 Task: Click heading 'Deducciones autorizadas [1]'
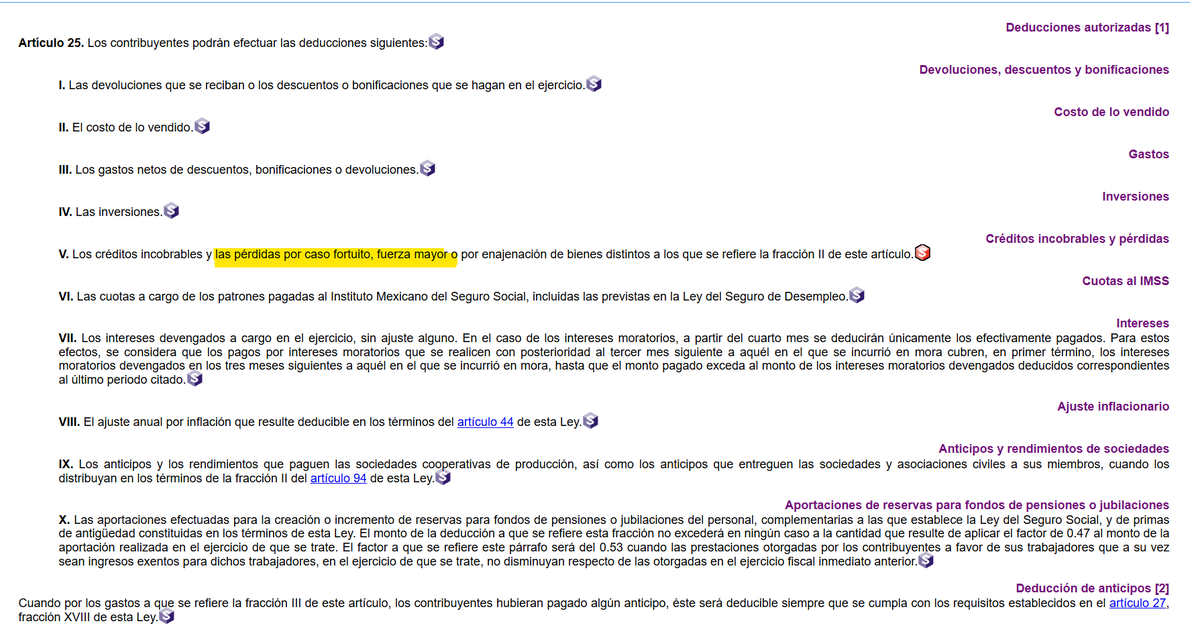point(1087,28)
